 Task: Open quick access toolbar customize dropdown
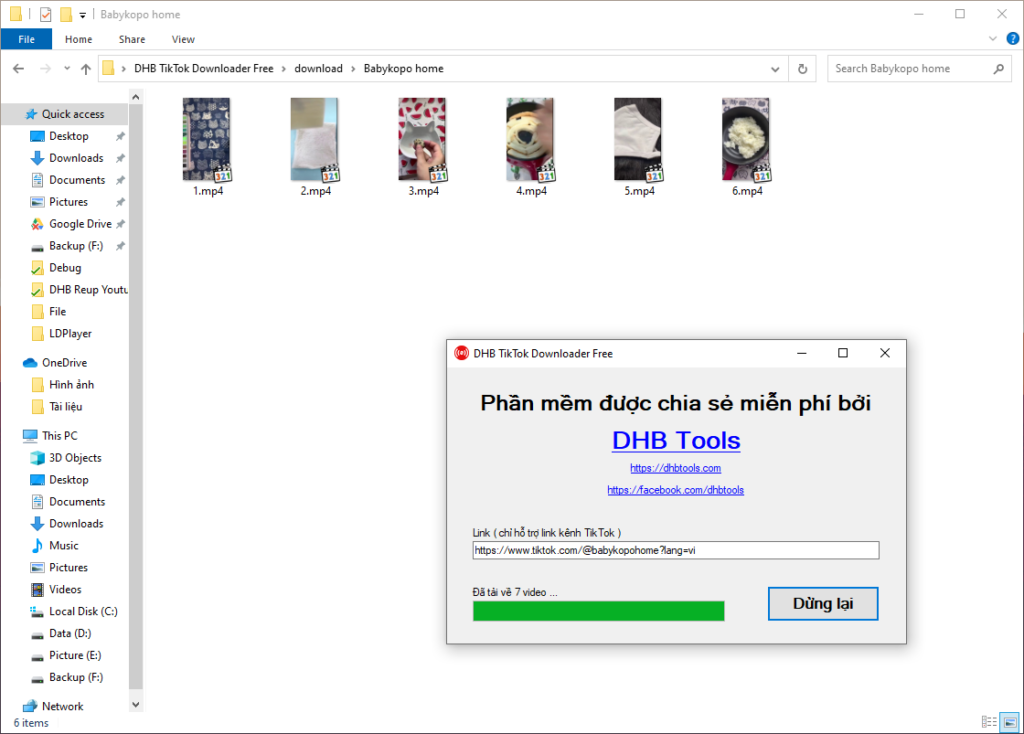click(83, 14)
